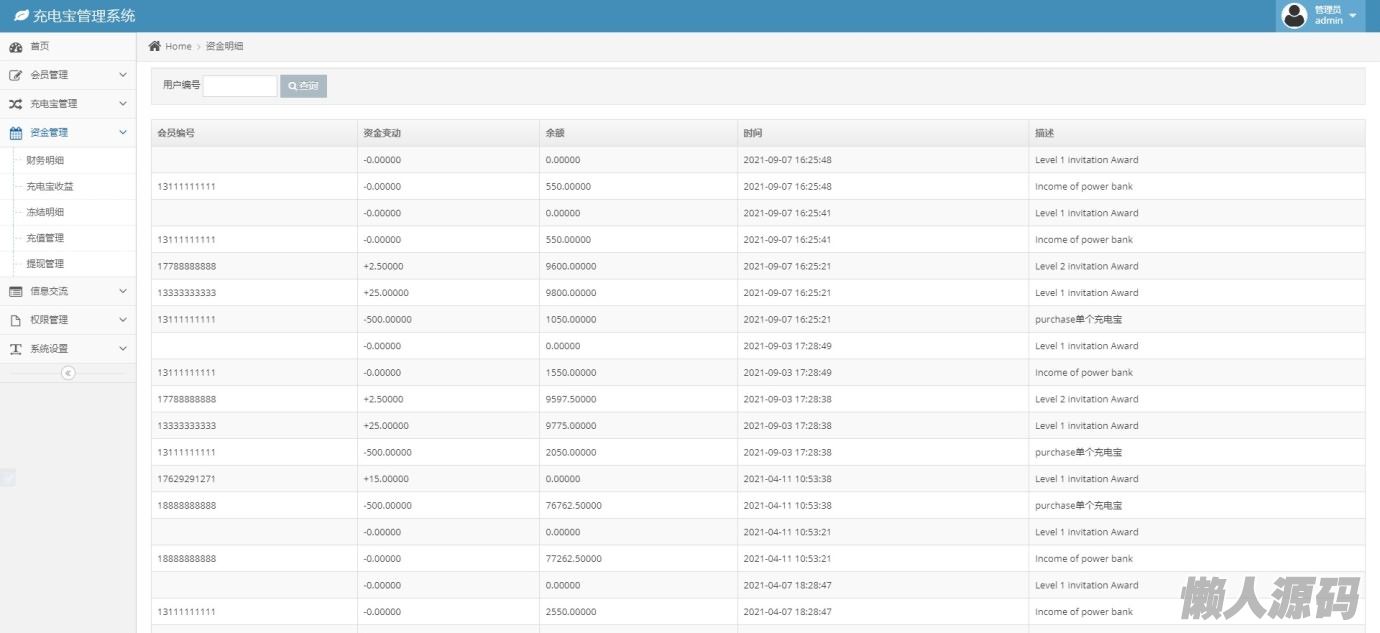This screenshot has width=1380, height=633.
Task: Click the list icon next to 信息交流
Action: (16, 291)
